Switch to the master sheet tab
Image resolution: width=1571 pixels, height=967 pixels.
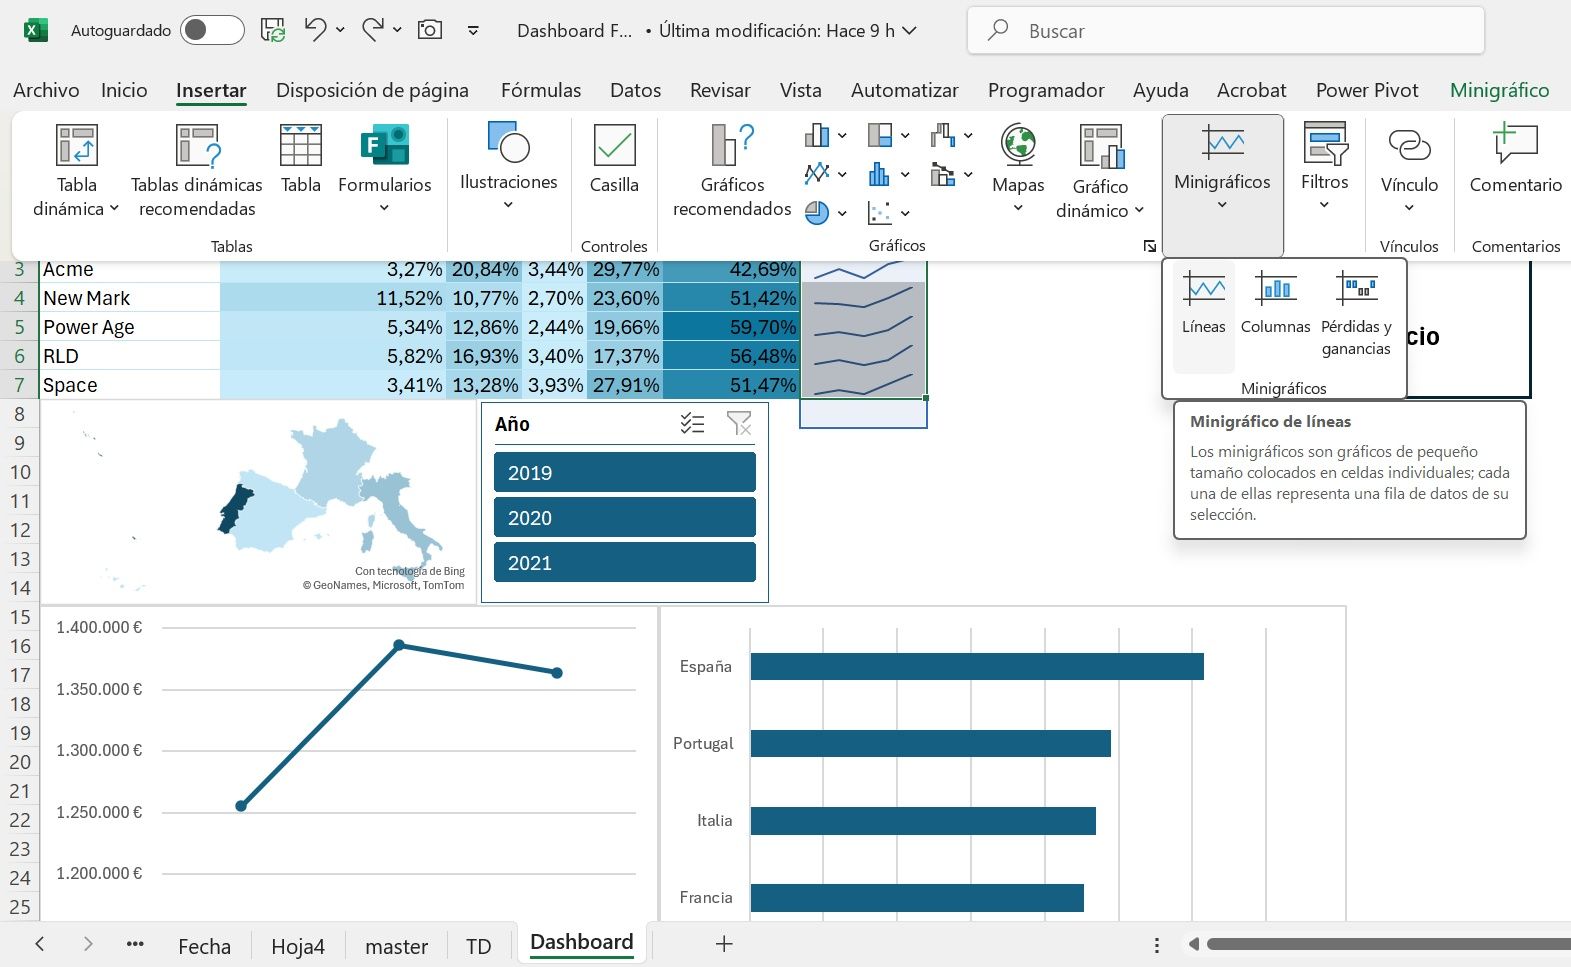coord(397,946)
